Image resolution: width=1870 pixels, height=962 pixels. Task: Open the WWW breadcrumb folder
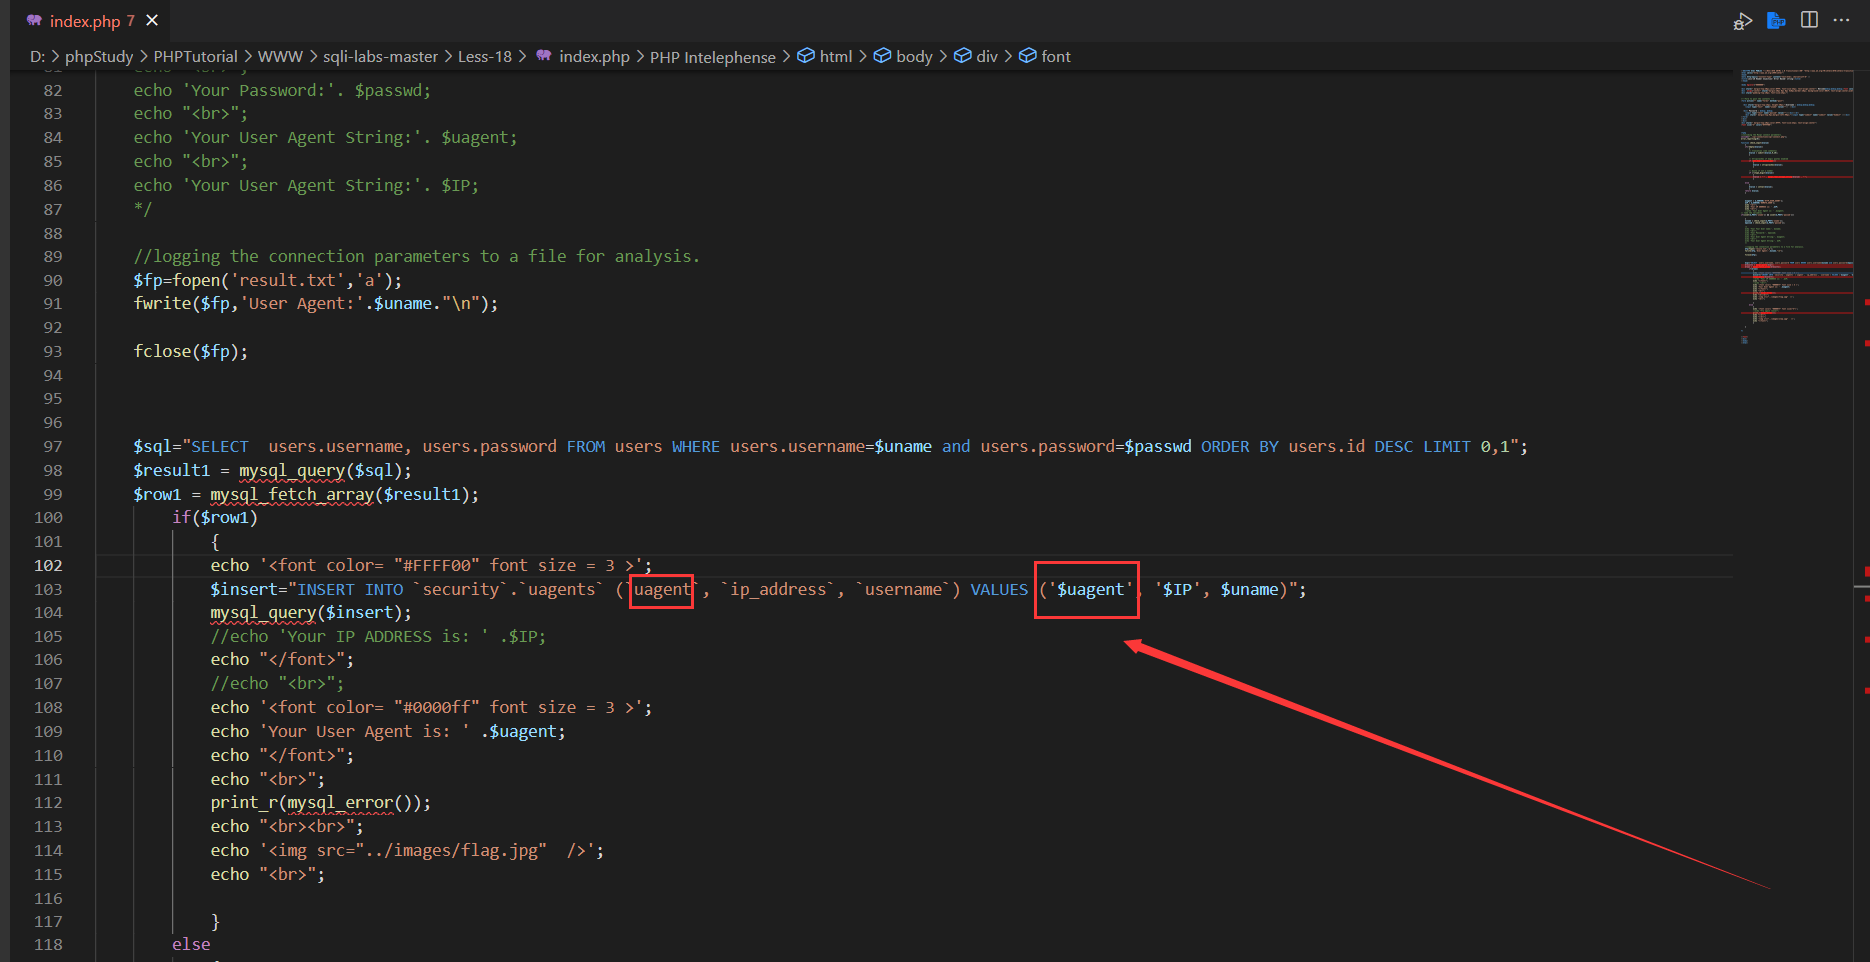(280, 57)
